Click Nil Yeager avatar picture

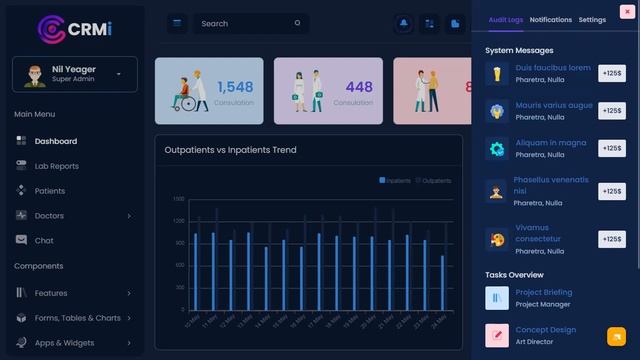click(35, 76)
